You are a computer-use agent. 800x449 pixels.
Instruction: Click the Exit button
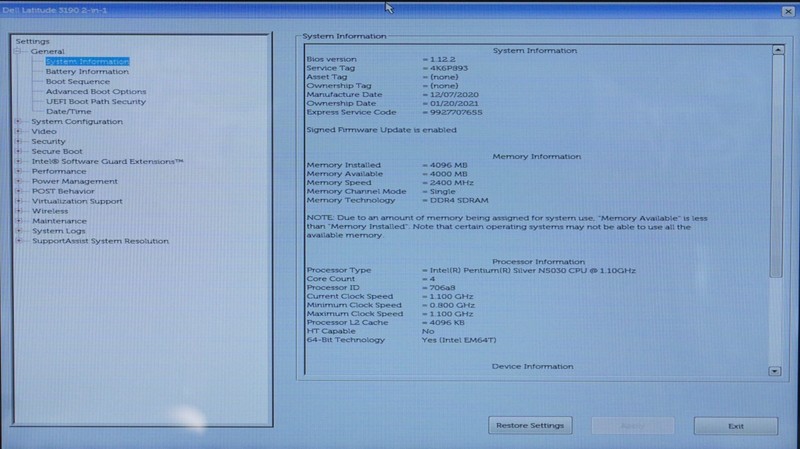coord(736,426)
